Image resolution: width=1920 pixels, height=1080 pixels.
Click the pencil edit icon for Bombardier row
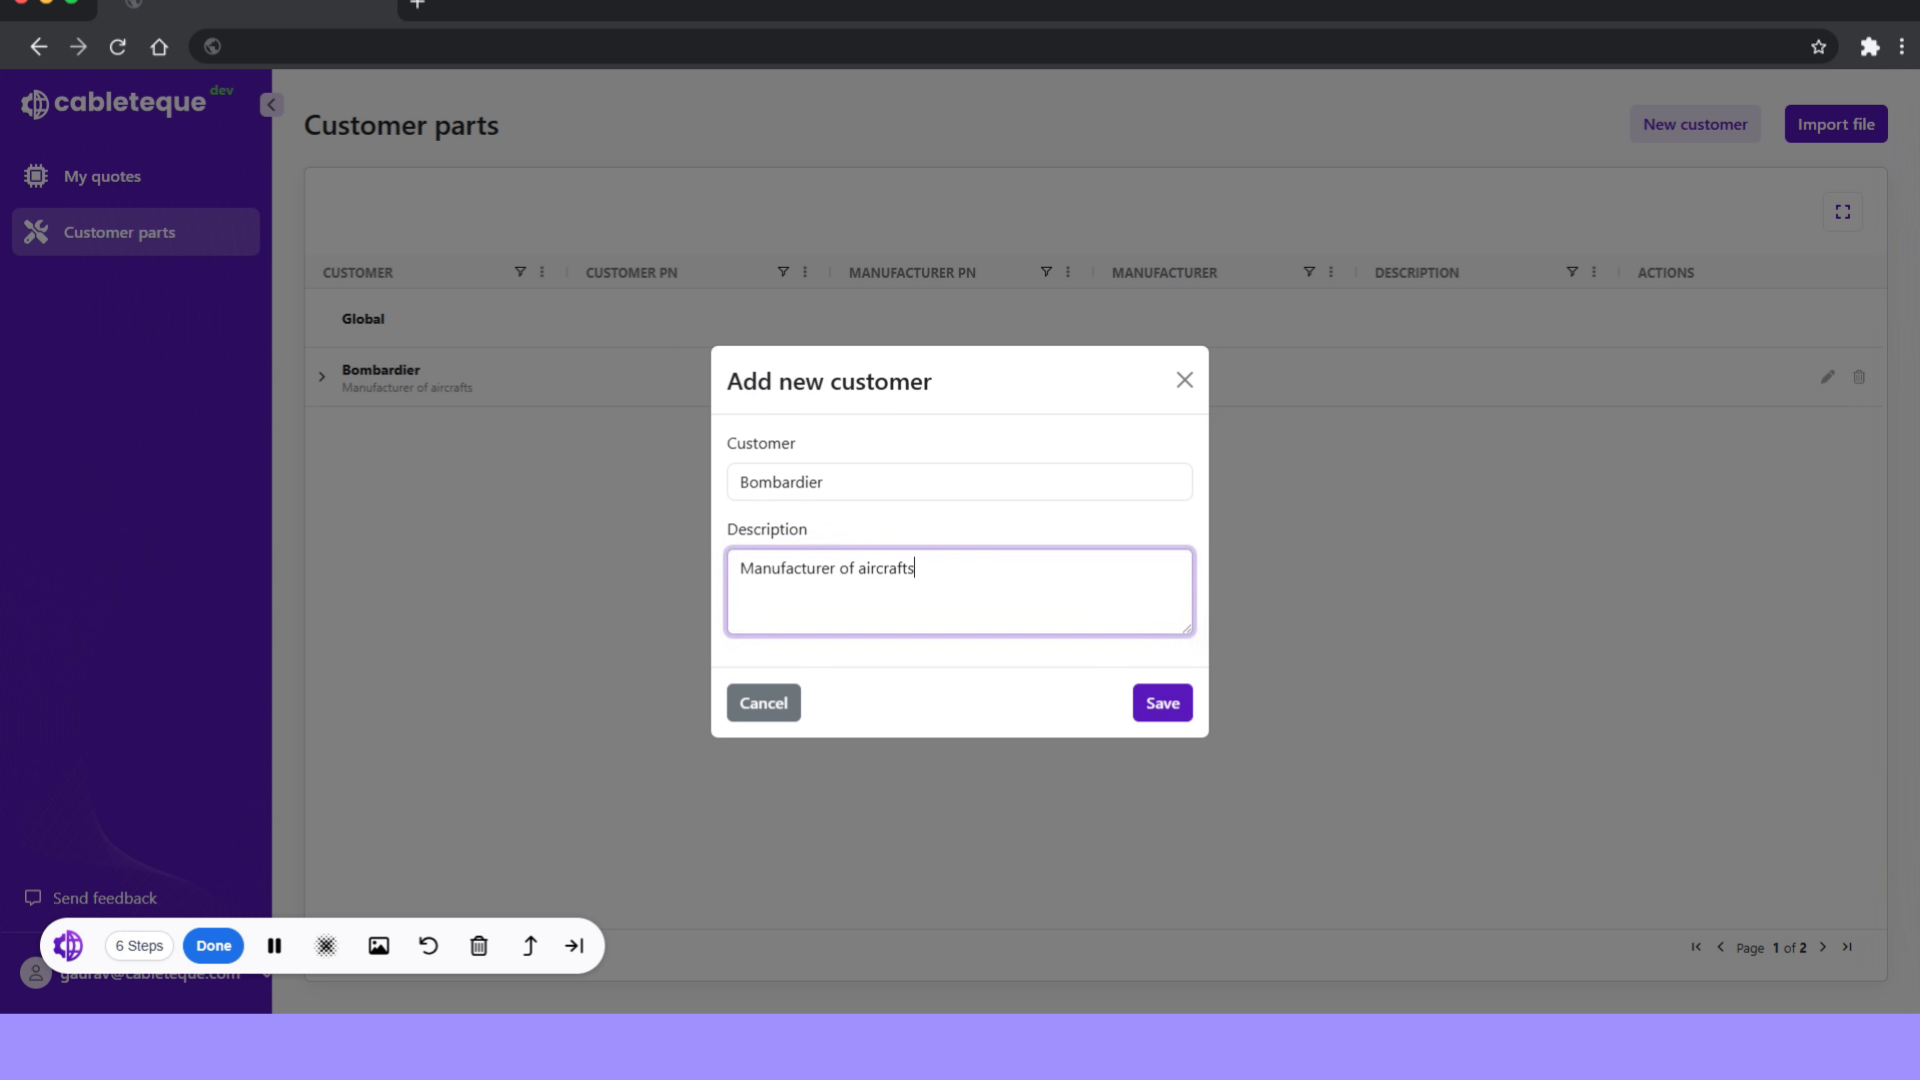[1827, 377]
